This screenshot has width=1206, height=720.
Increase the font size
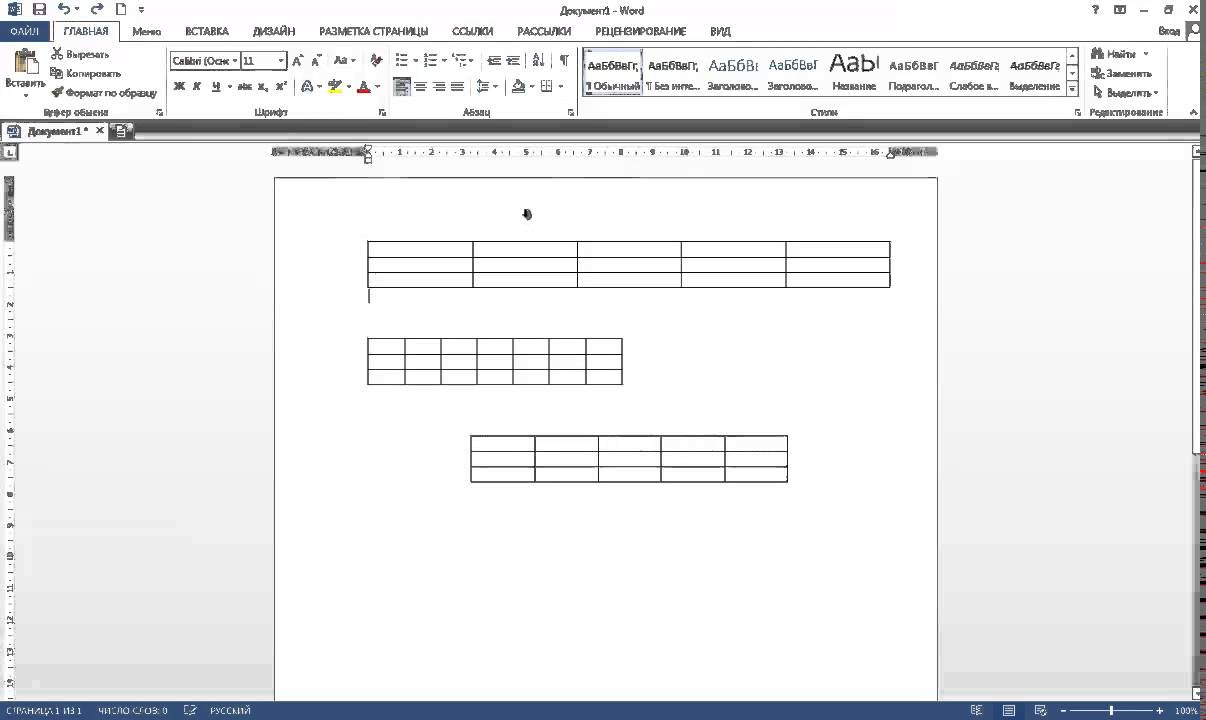point(298,61)
